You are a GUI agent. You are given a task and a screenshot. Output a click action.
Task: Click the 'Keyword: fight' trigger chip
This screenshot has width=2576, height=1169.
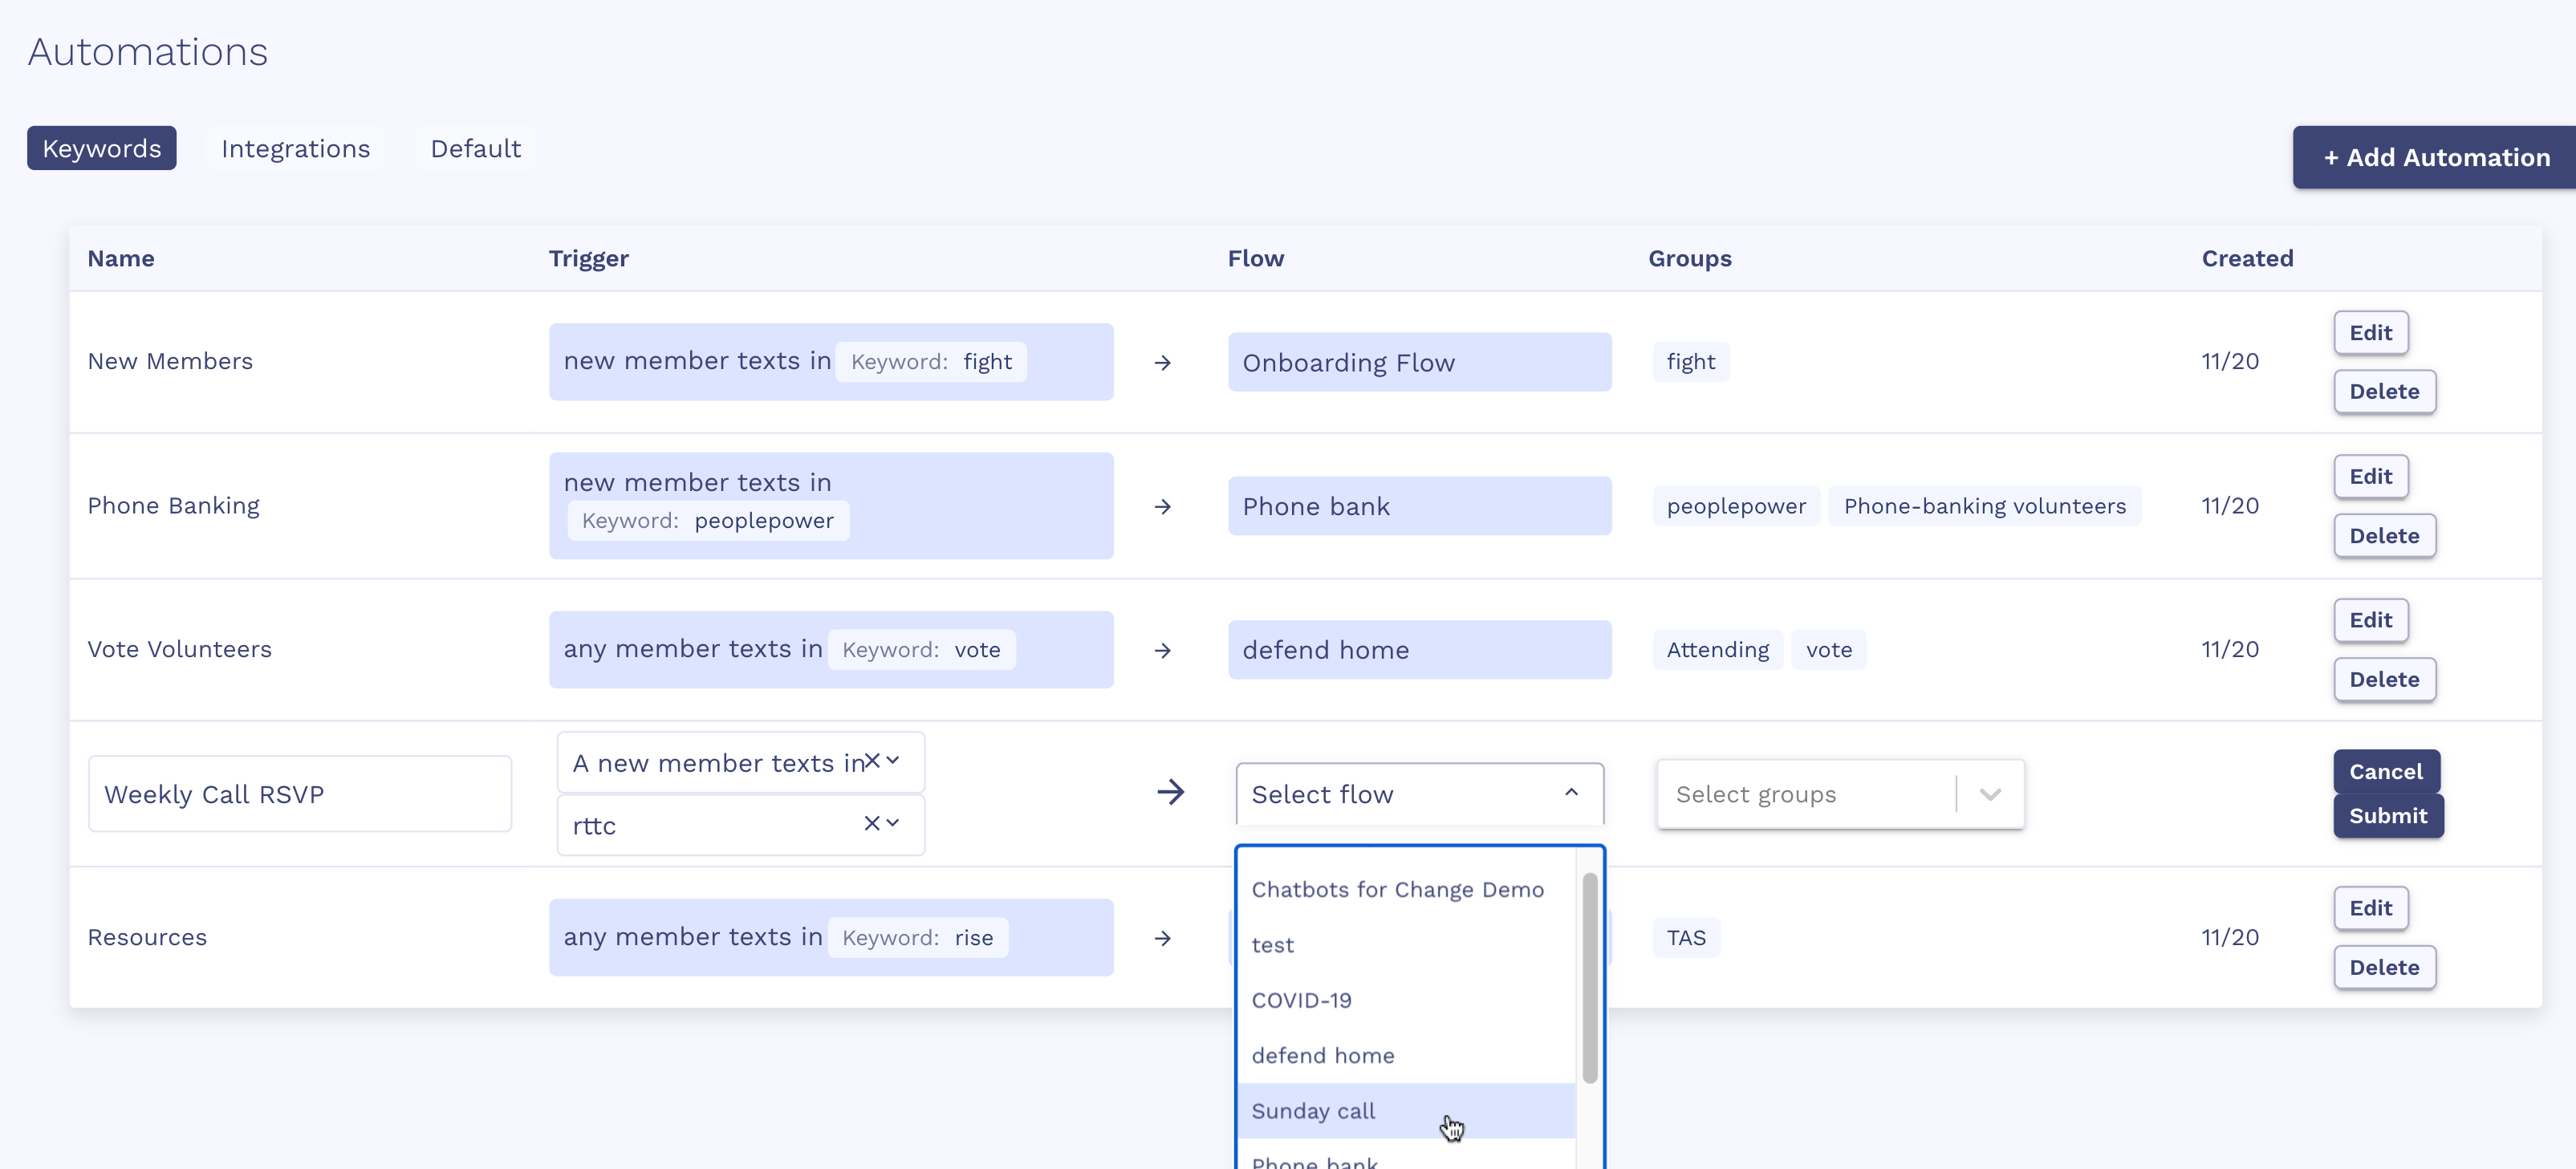[931, 362]
